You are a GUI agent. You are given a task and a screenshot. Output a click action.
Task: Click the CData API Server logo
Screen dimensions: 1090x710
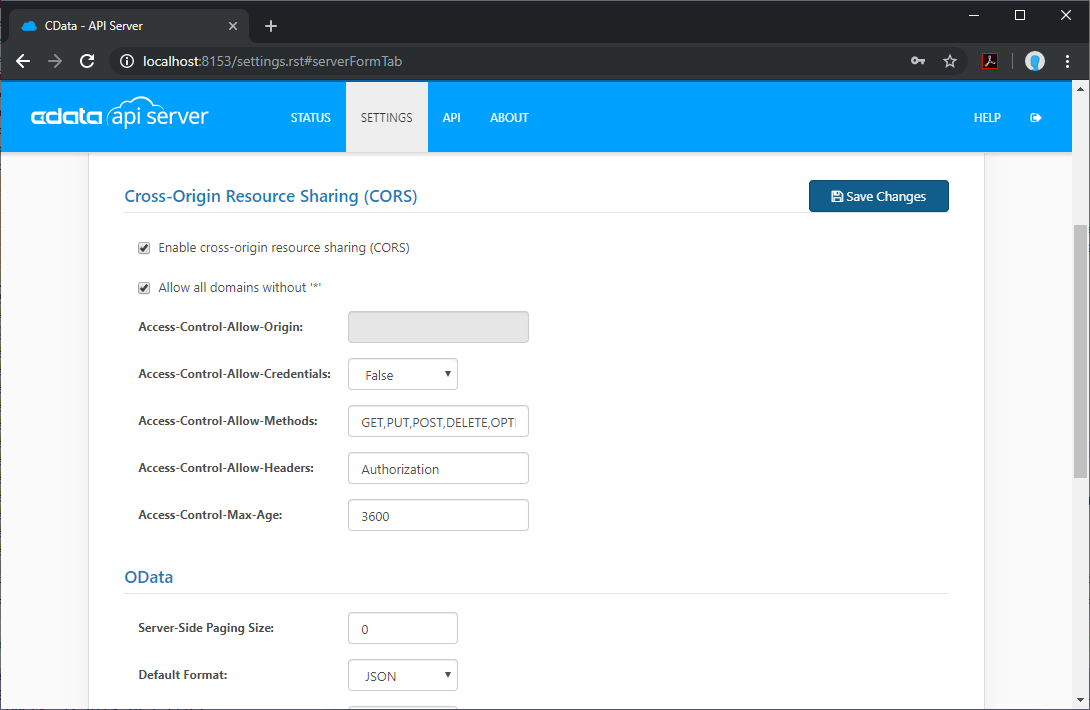point(120,117)
